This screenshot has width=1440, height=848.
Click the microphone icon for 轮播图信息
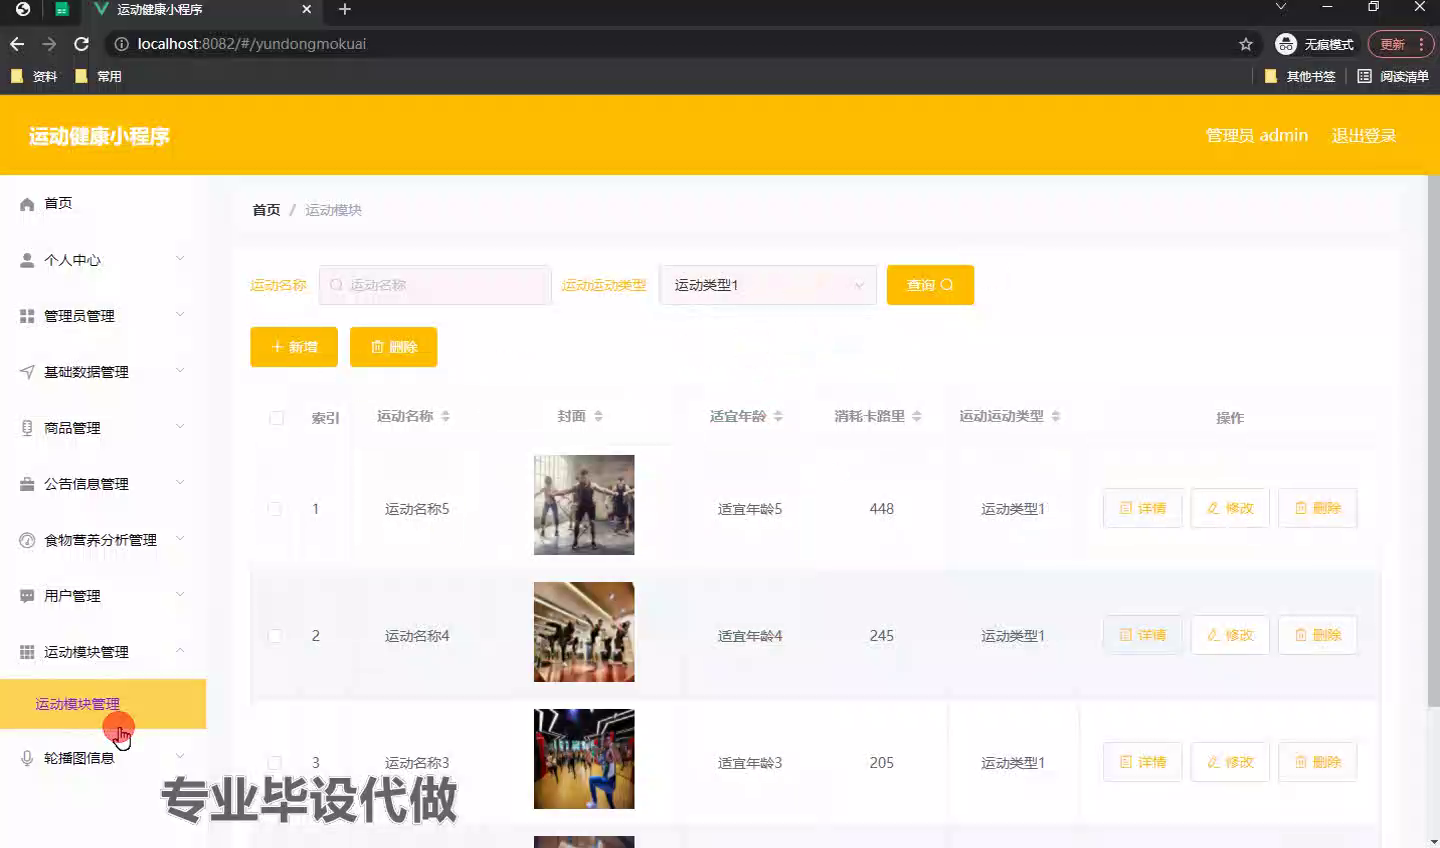coord(27,758)
